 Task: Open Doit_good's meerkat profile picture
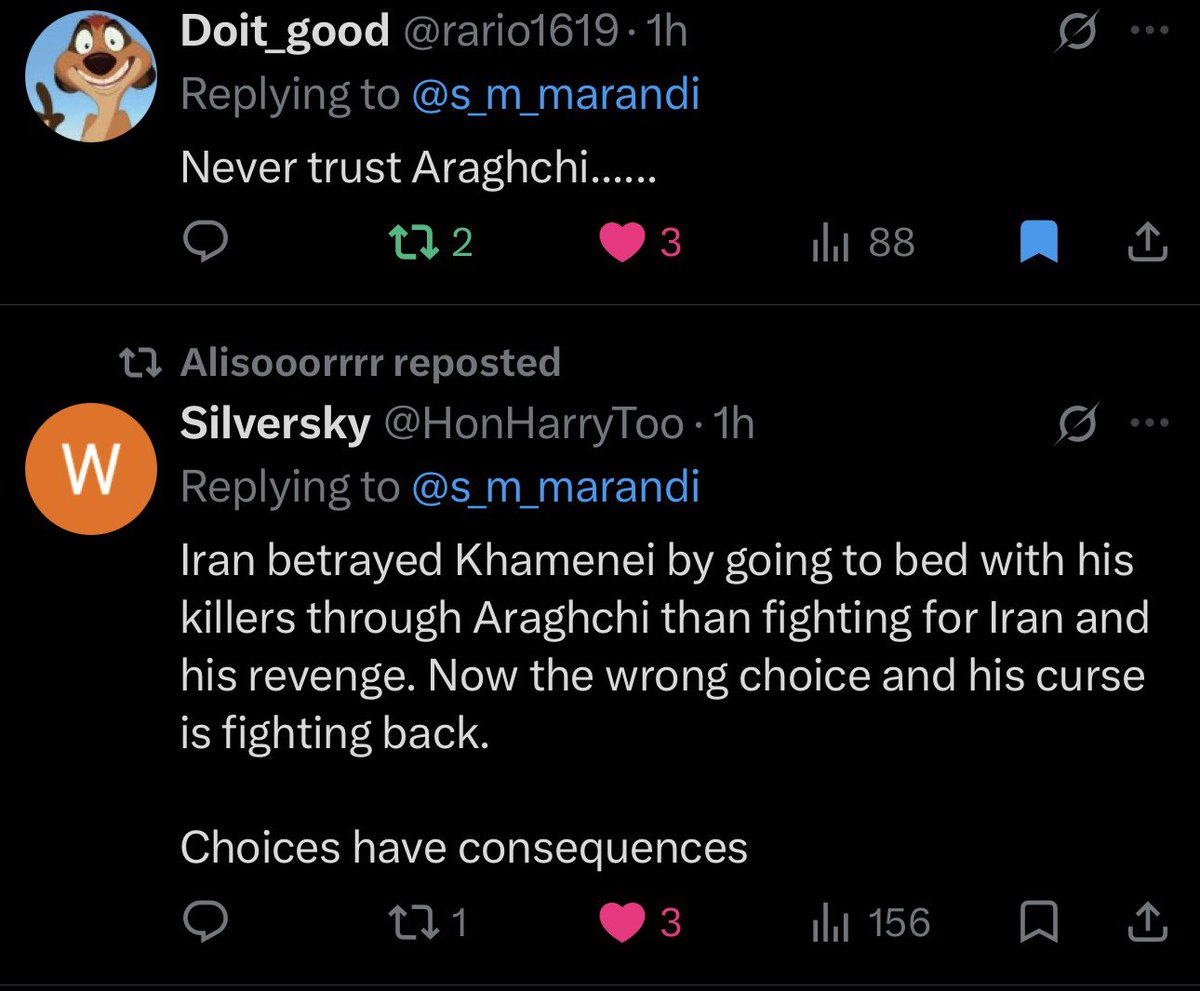click(x=91, y=76)
